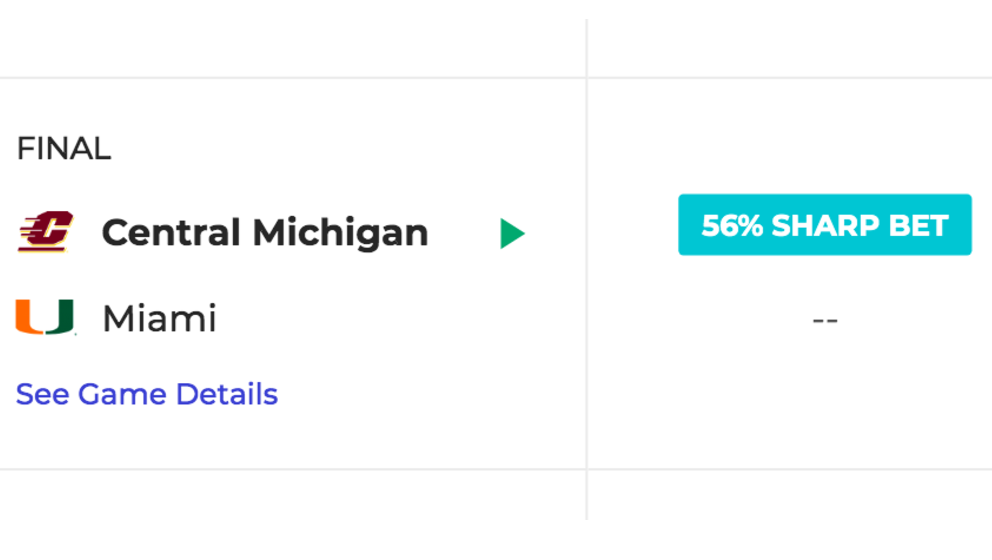Click the empty header cell above FINAL
The image size is (992, 560).
point(293,48)
